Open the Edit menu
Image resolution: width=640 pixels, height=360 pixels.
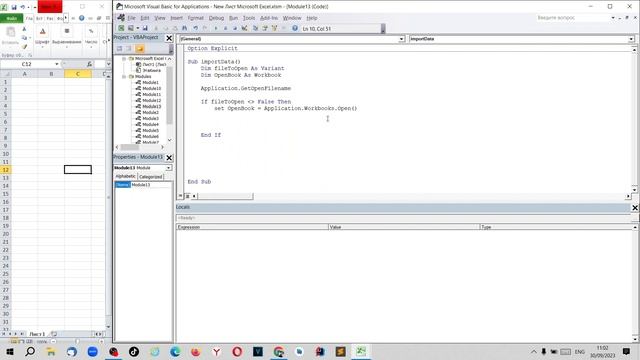coord(144,18)
